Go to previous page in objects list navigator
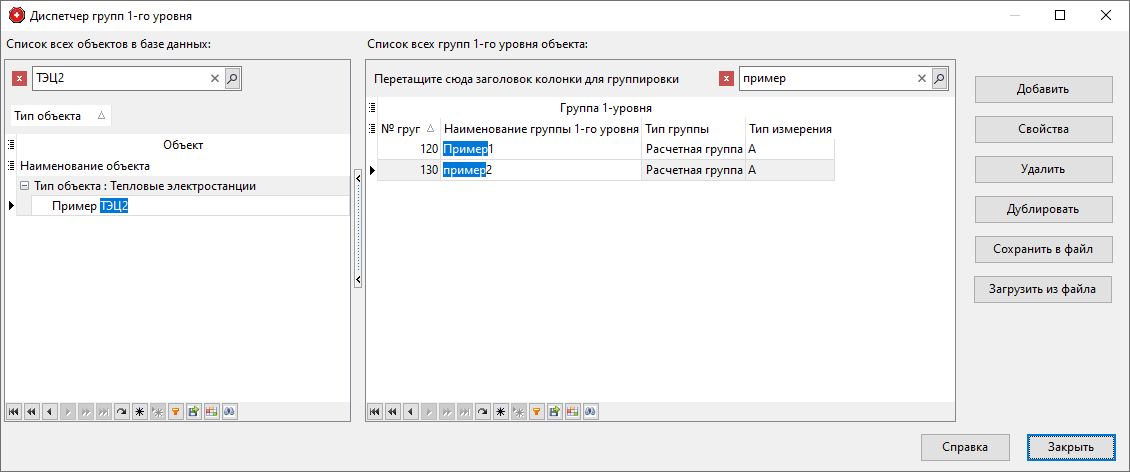This screenshot has width=1130, height=472. point(31,411)
